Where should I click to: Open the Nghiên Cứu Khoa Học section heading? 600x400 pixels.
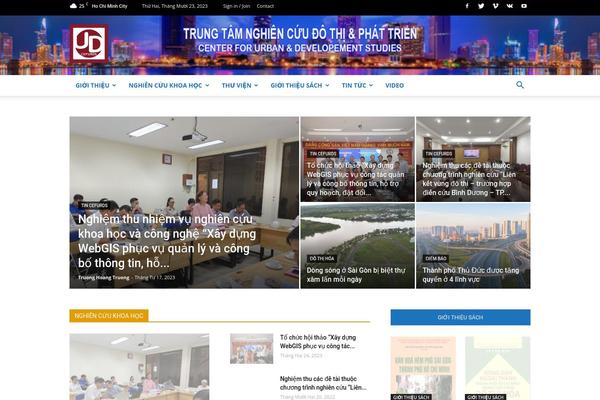[x=109, y=316]
